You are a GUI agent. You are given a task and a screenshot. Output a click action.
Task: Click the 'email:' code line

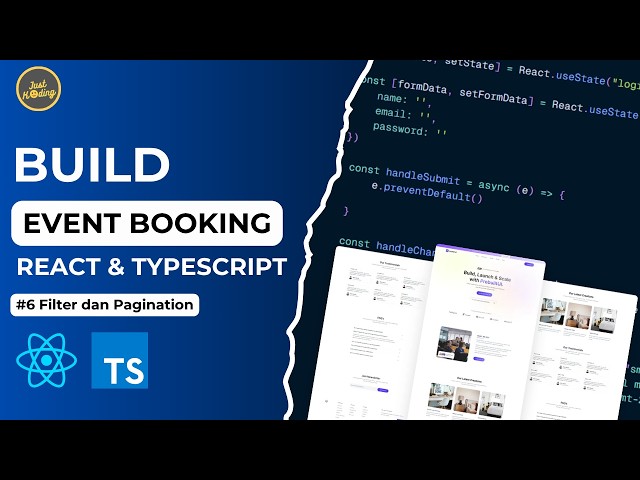click(406, 114)
